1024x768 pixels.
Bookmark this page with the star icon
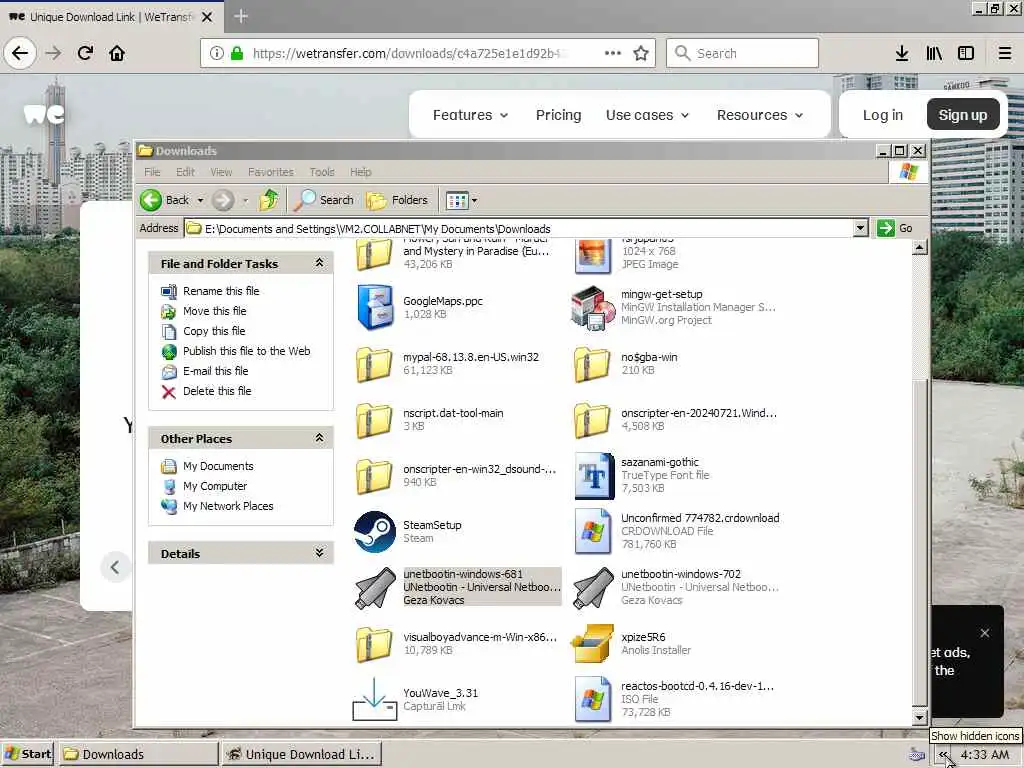(641, 53)
